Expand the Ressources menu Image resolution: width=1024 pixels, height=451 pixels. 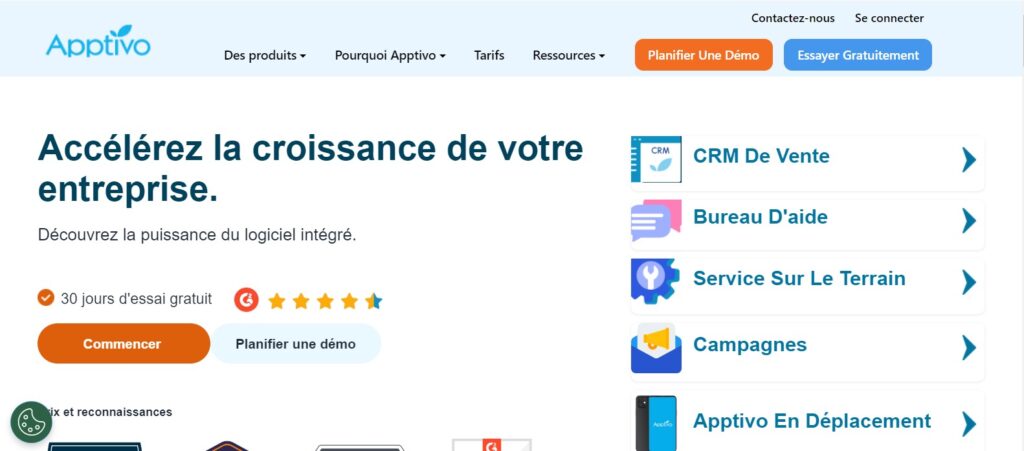point(568,55)
